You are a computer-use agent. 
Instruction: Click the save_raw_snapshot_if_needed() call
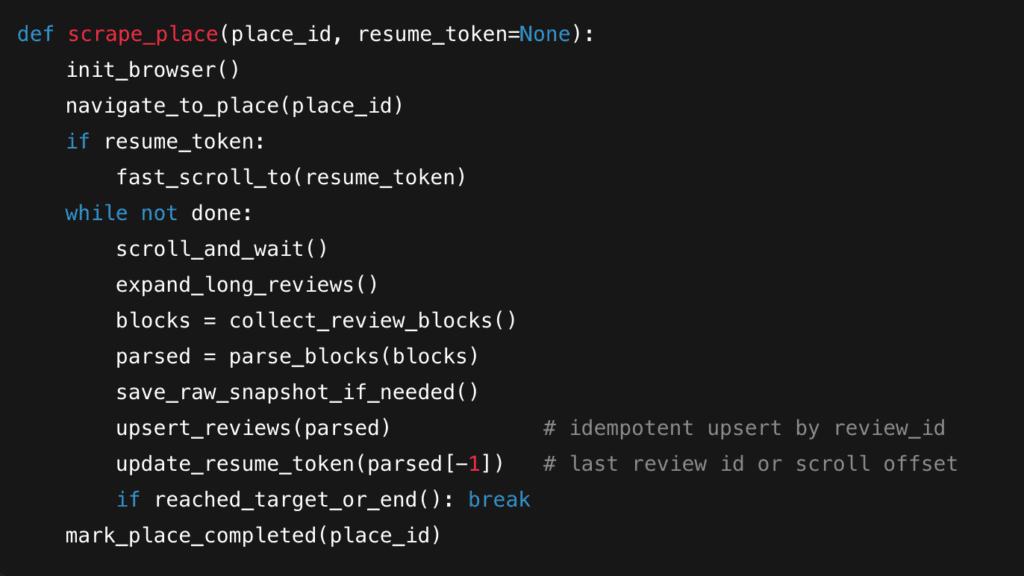(x=297, y=392)
